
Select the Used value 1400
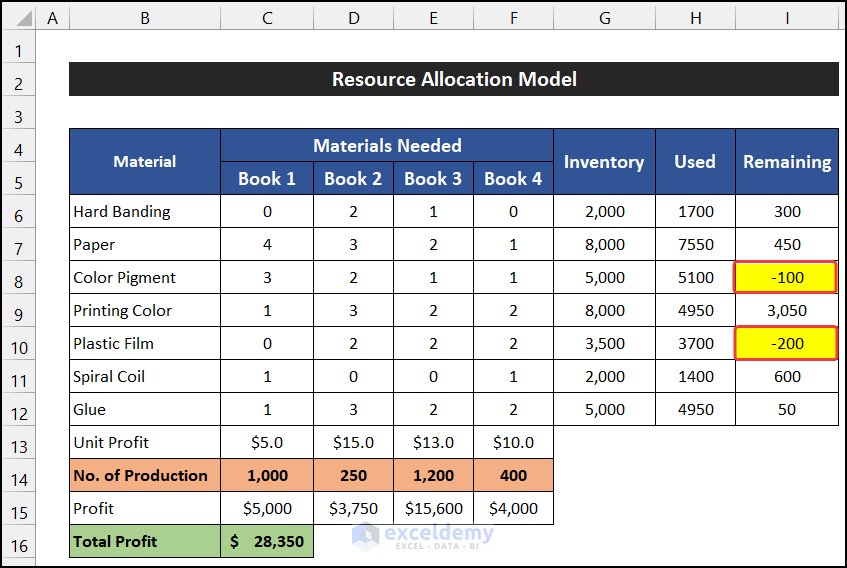695,376
